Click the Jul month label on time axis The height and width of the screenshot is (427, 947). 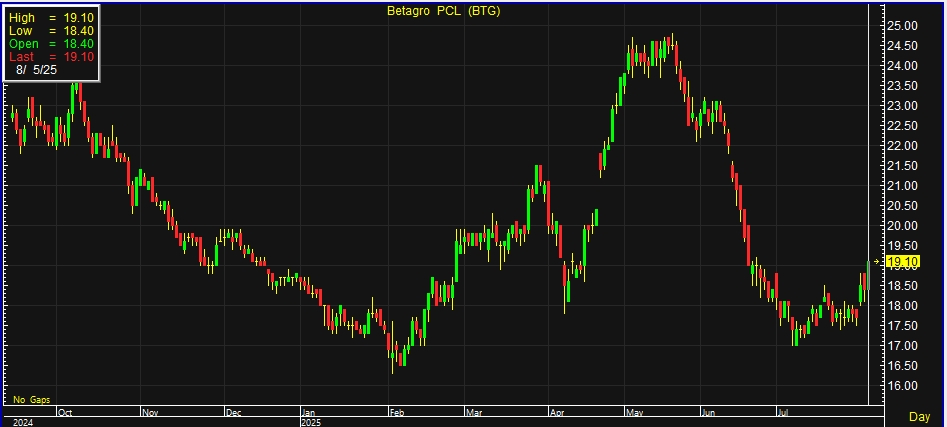783,413
